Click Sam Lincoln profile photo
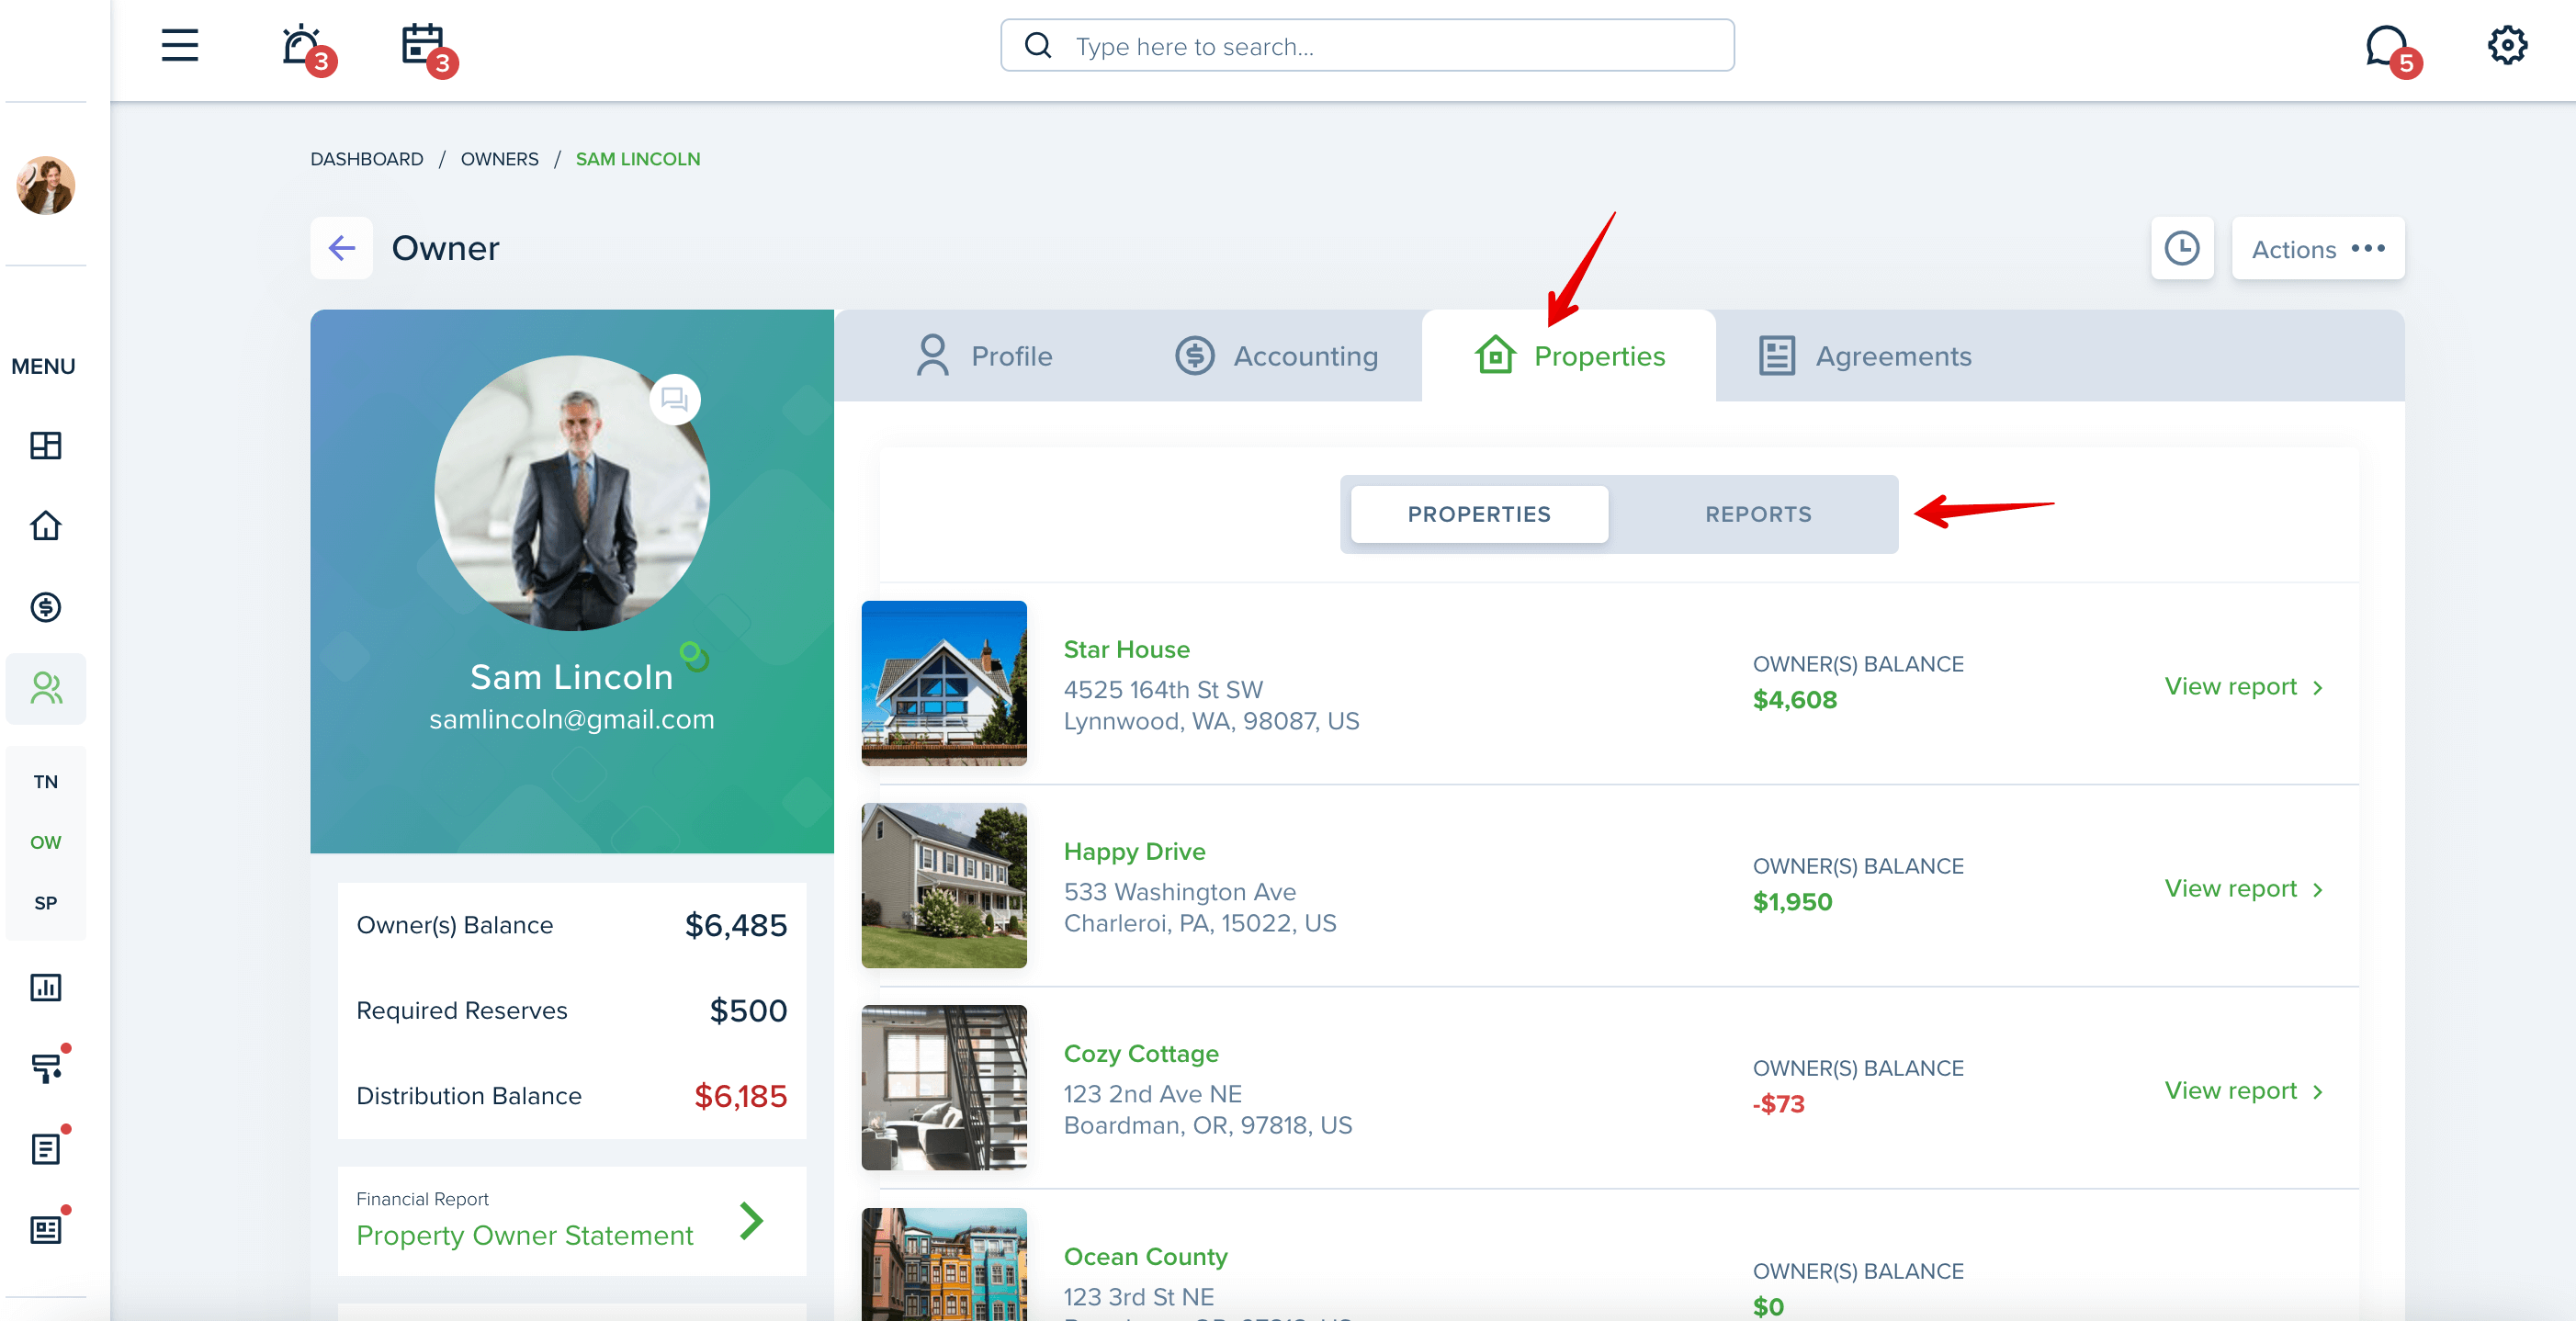This screenshot has width=2576, height=1321. point(572,493)
